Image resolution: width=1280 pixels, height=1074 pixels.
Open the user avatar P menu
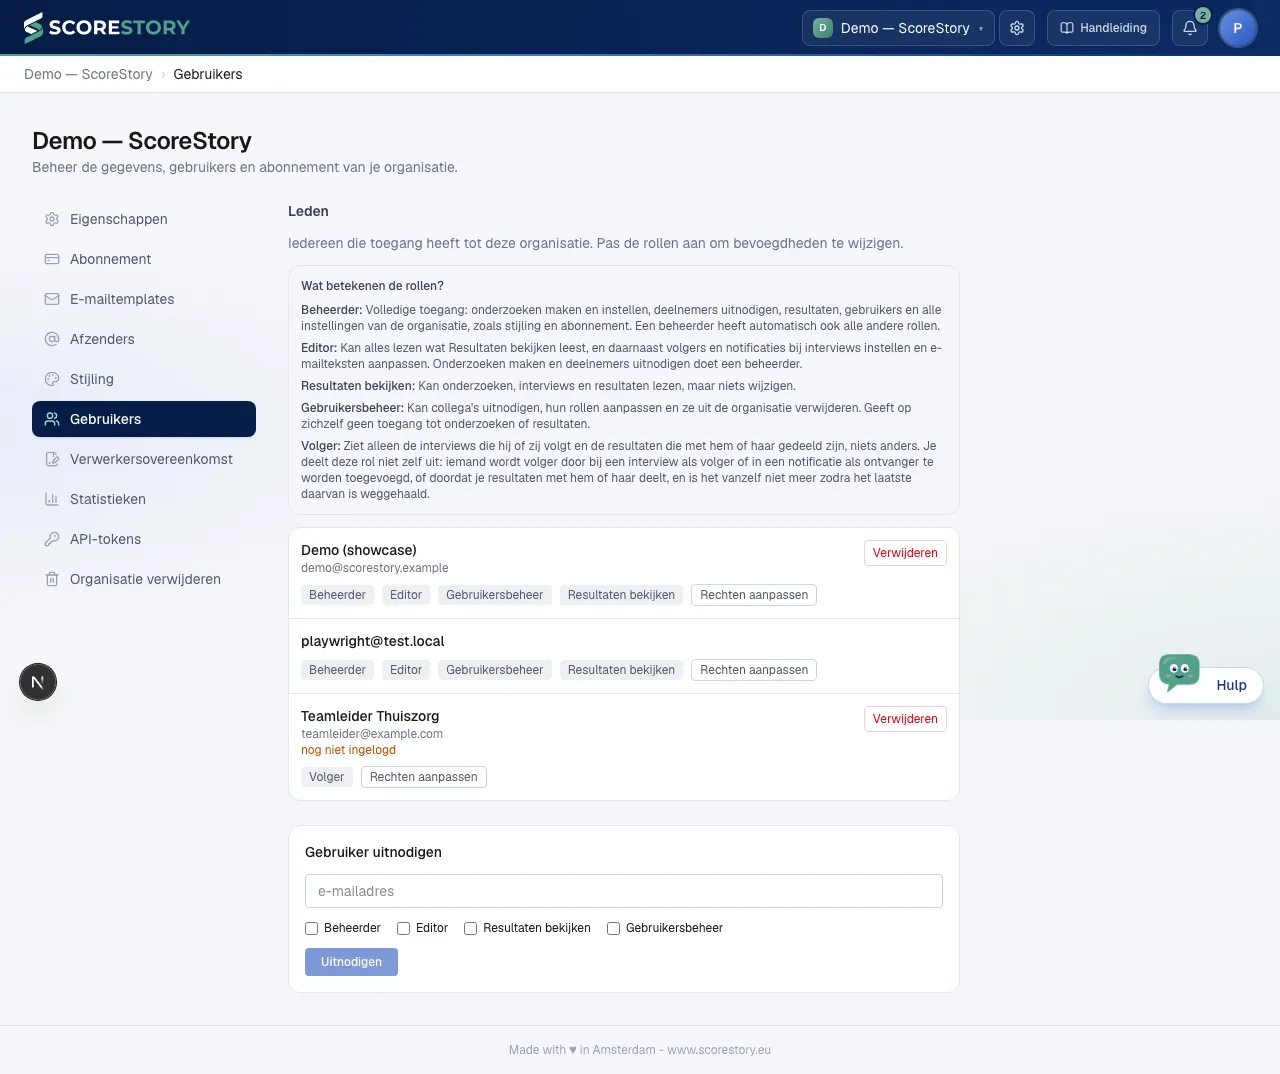1238,28
